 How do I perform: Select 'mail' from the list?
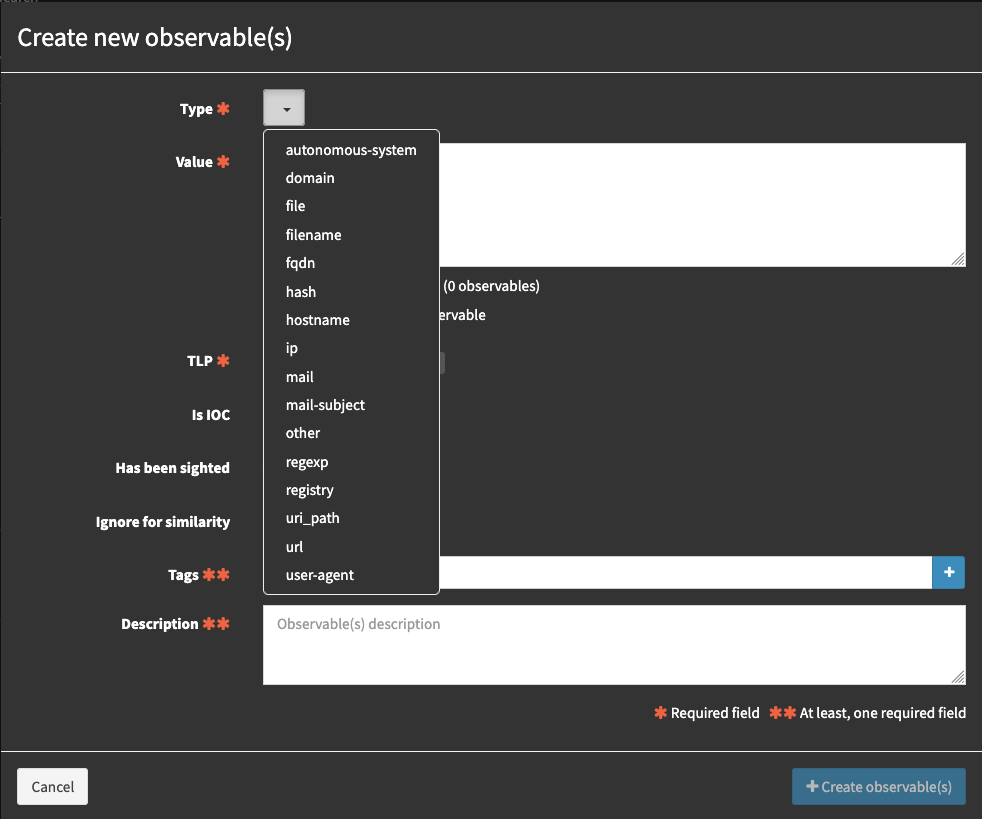[x=299, y=377]
